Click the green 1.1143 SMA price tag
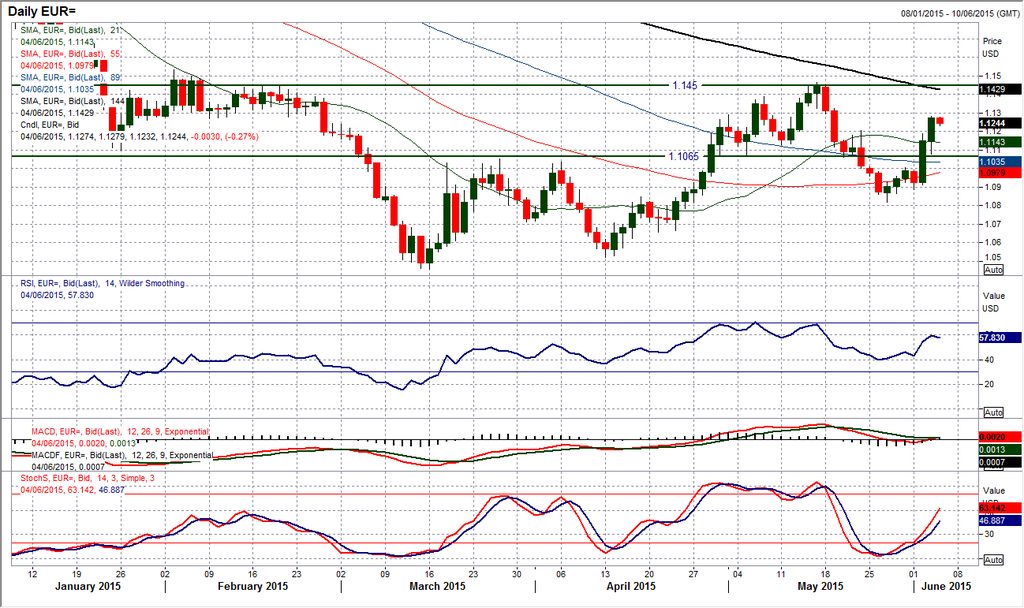Viewport: 1024px width, 608px height. tap(1000, 142)
